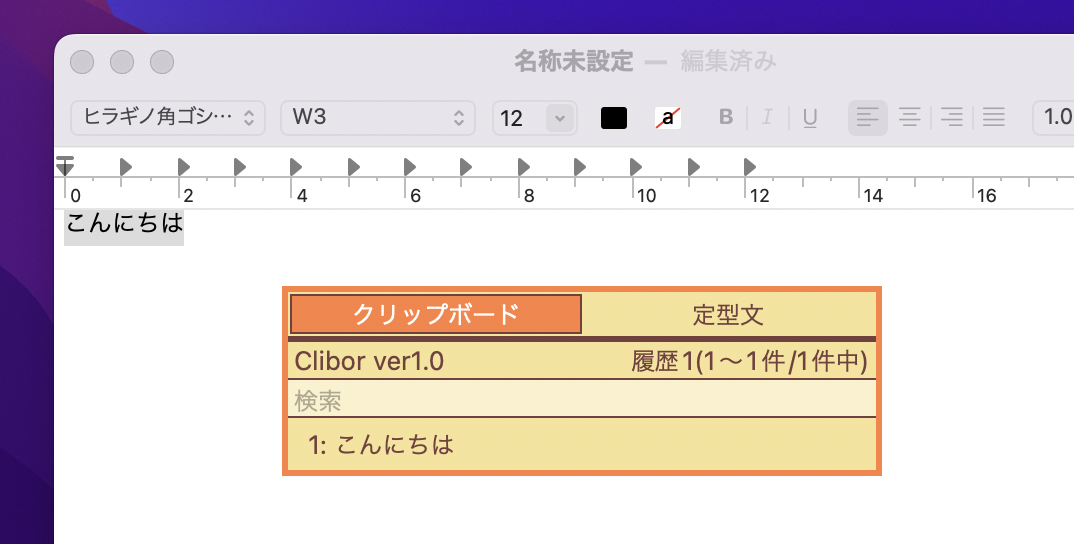Toggle italic text formatting
The width and height of the screenshot is (1074, 544).
pyautogui.click(x=767, y=118)
